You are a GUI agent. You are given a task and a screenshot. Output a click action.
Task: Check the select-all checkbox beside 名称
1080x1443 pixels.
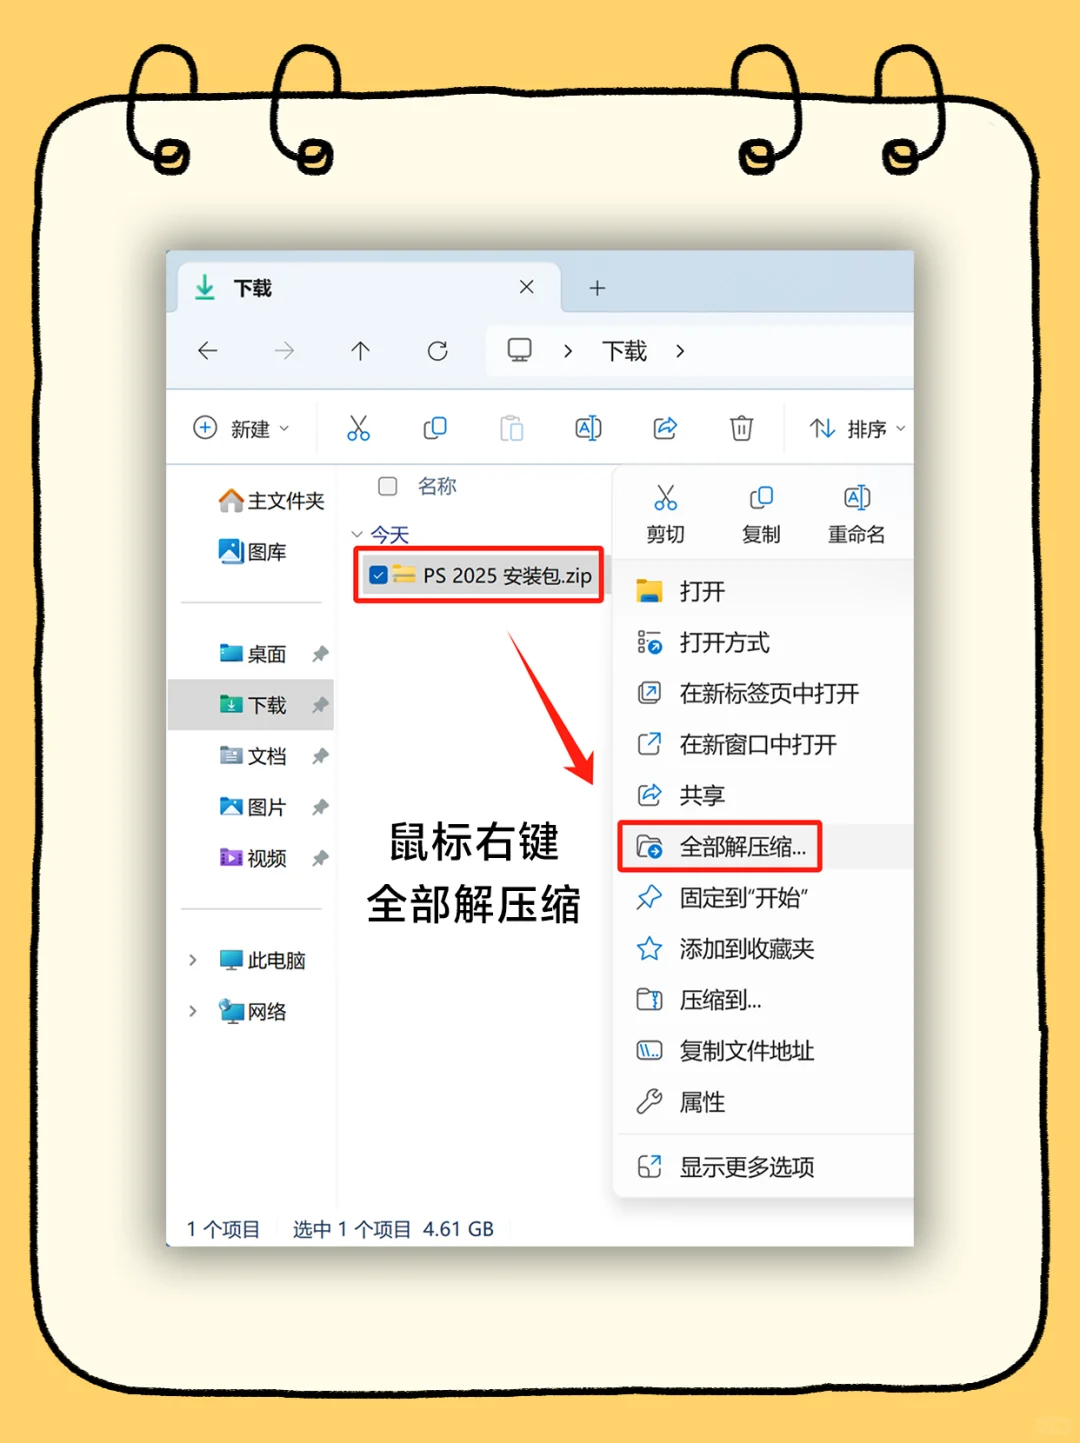[387, 487]
